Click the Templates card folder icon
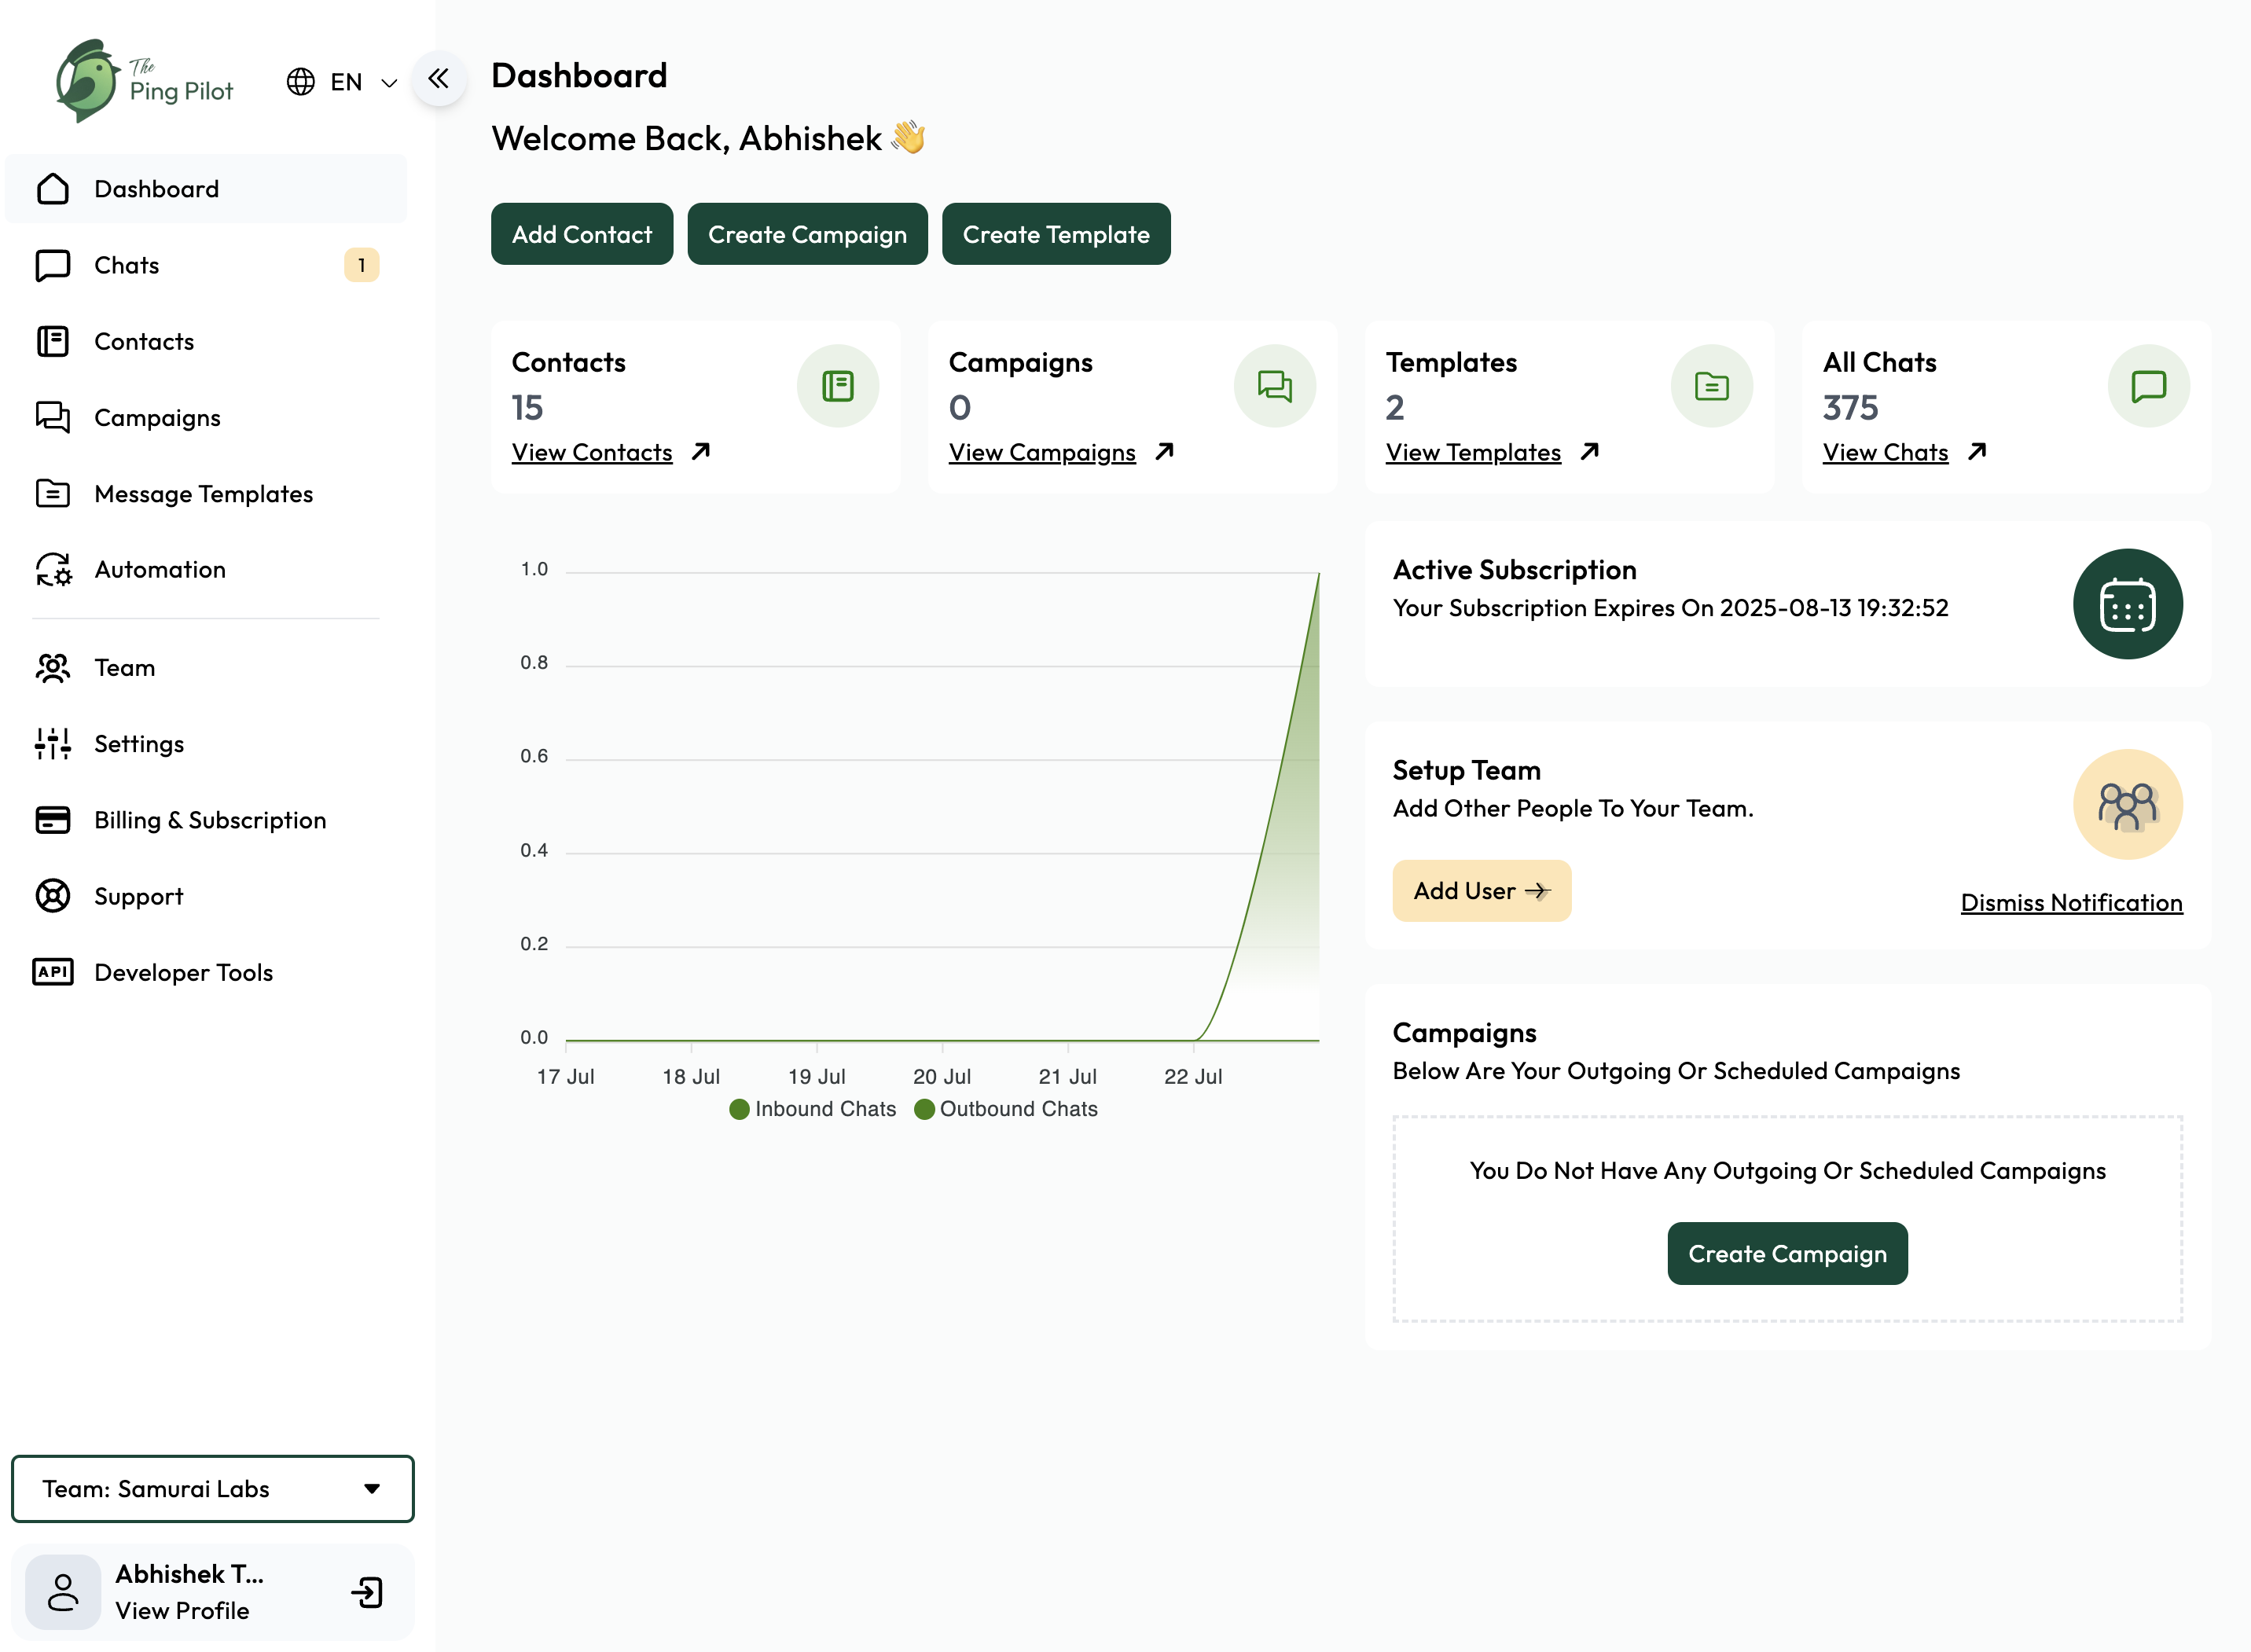The height and width of the screenshot is (1652, 2251). click(x=1712, y=386)
